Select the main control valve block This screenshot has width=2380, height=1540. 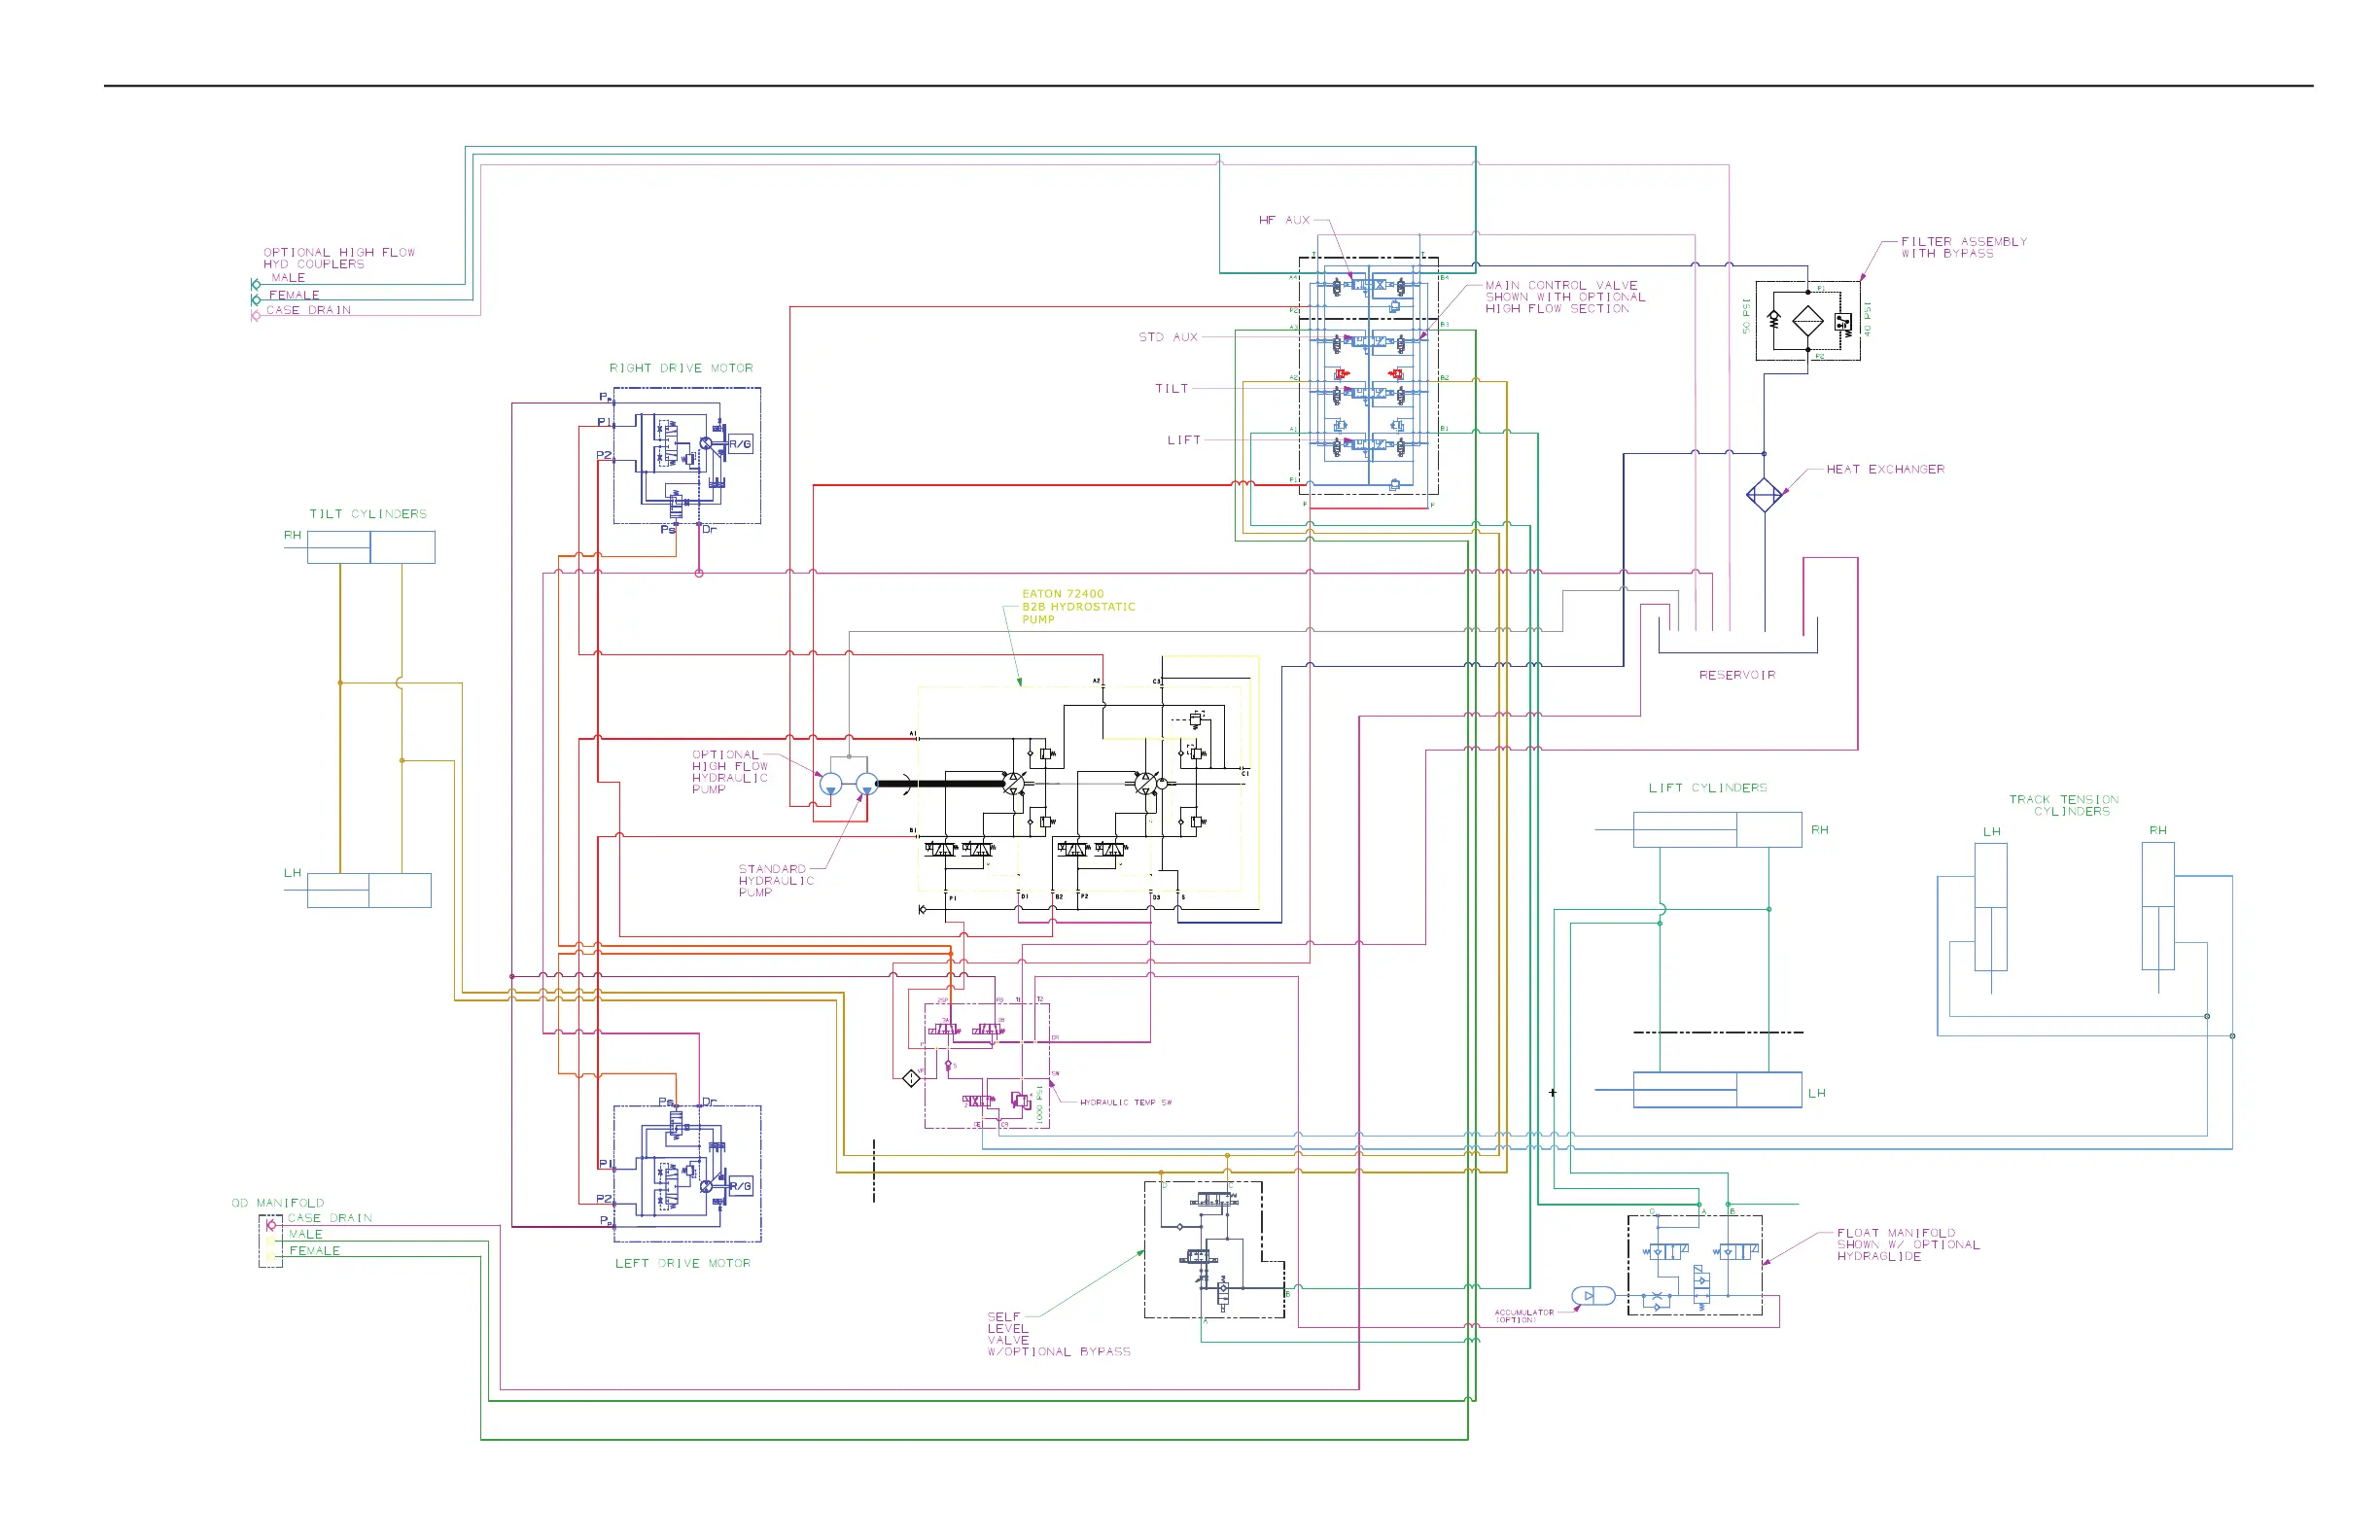tap(1368, 376)
